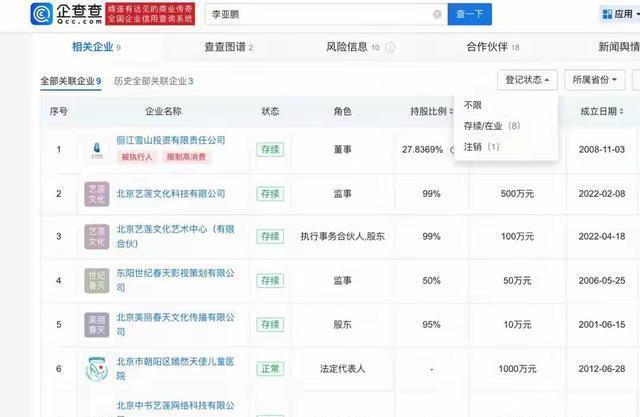Switch to the 查查图谱 tab

pos(228,47)
